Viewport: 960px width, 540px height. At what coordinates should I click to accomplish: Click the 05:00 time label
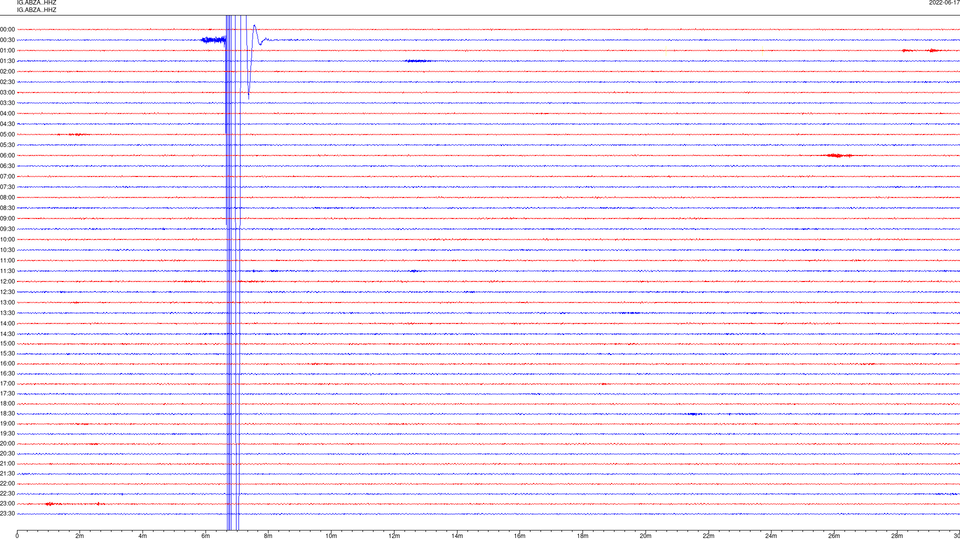point(7,134)
